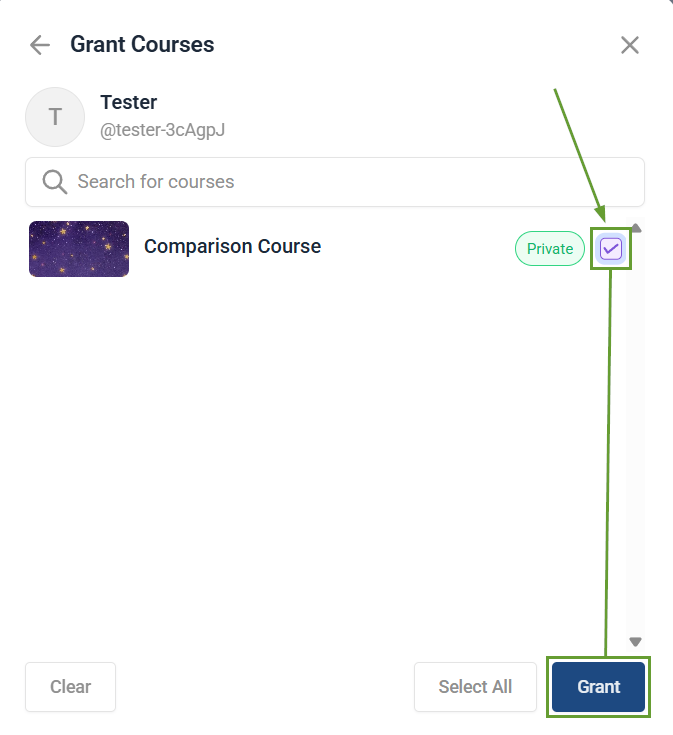
Task: Click the Select All button
Action: 475,687
